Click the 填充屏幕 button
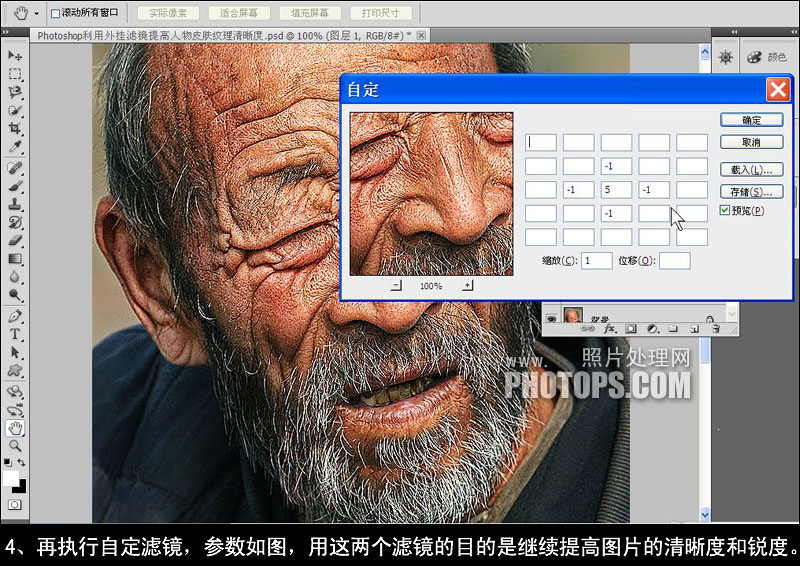Viewport: 800px width, 566px height. 310,13
